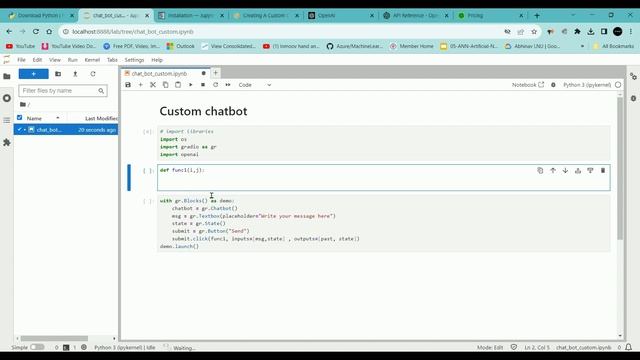
Task: Click the browser address bar URL
Action: point(133,31)
